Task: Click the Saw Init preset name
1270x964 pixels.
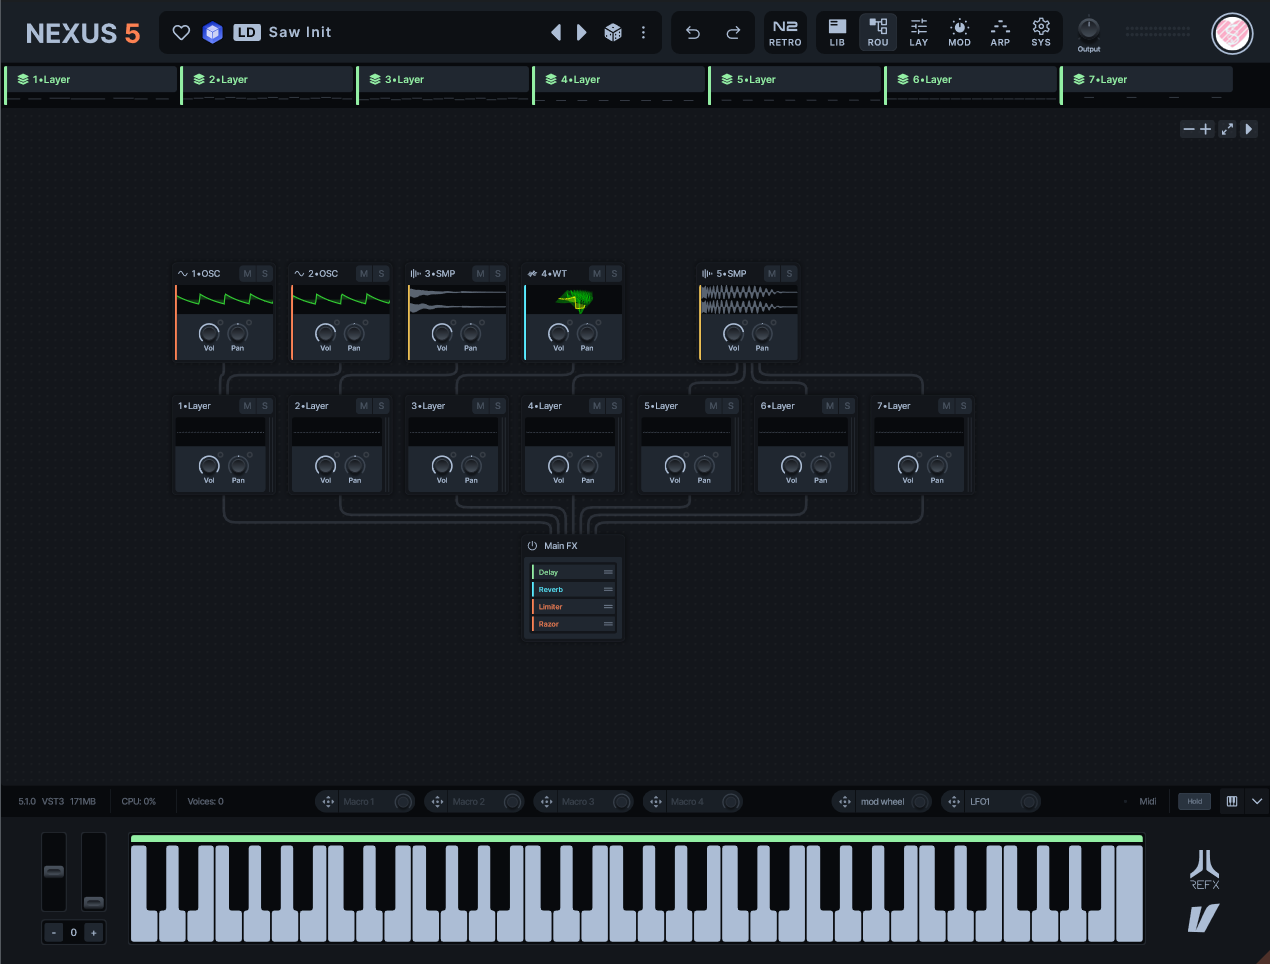Action: pos(300,32)
